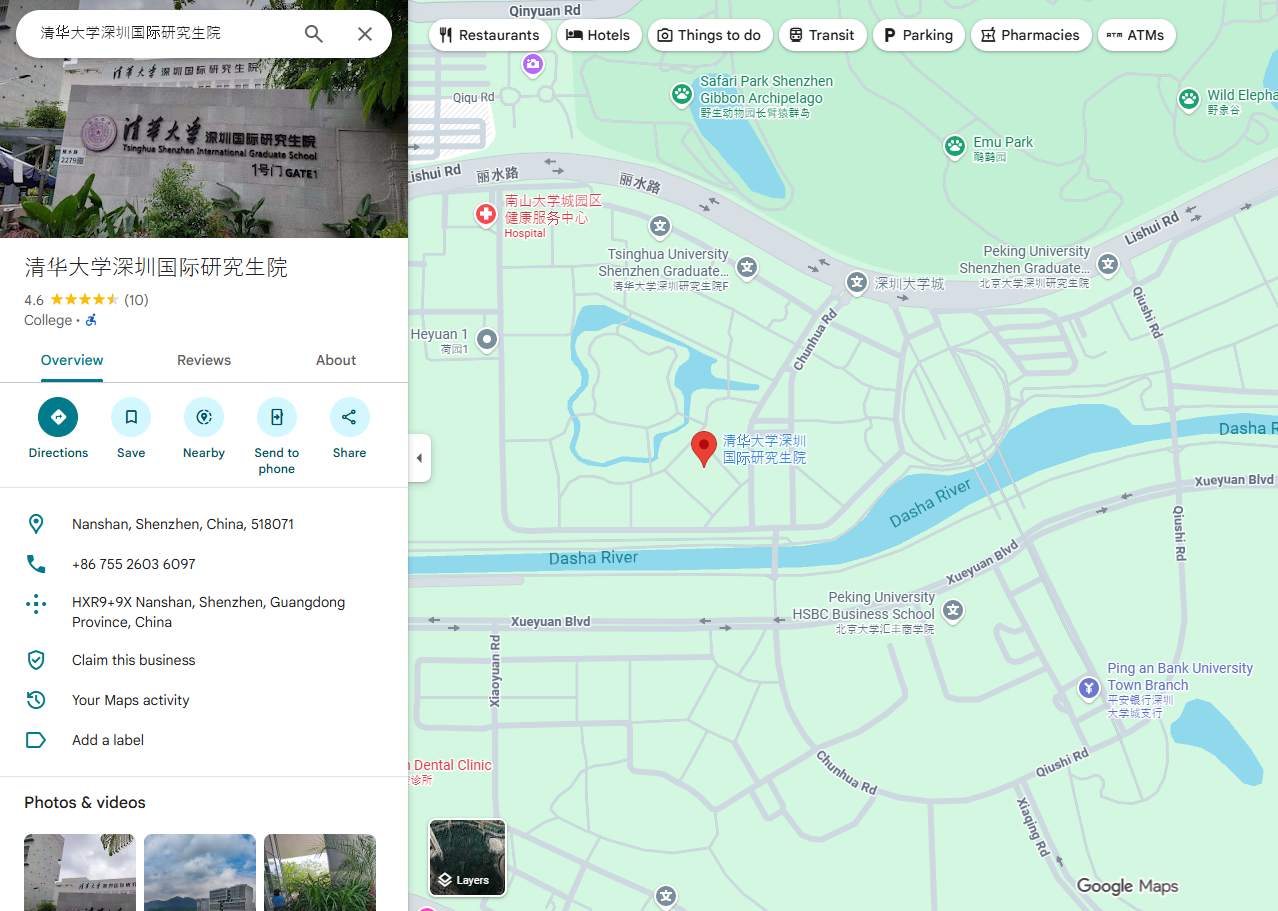Image resolution: width=1278 pixels, height=911 pixels.
Task: Open the (10) reviews link
Action: 138,299
